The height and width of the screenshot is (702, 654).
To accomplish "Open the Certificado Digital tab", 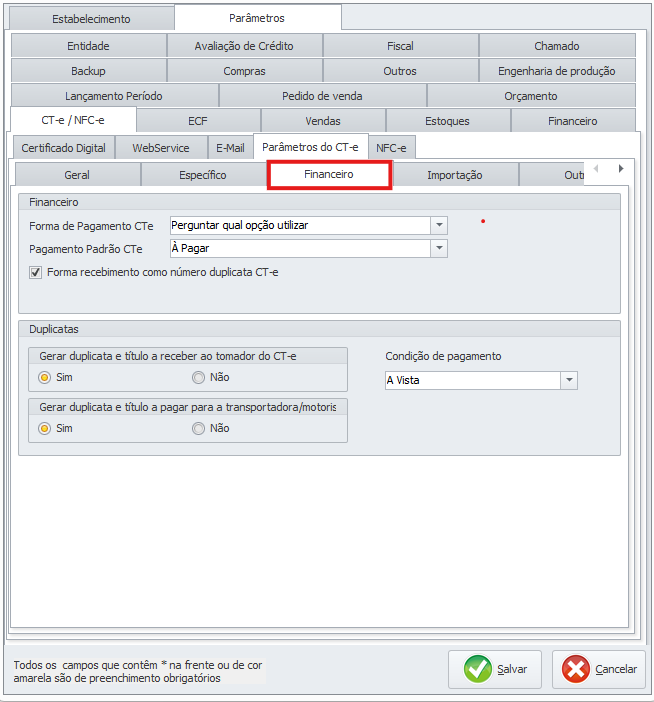I will (x=63, y=148).
